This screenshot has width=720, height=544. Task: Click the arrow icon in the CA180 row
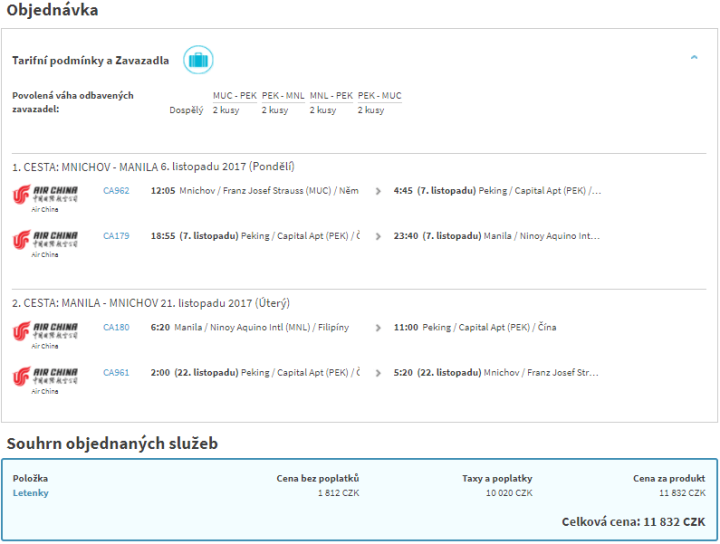coord(378,327)
